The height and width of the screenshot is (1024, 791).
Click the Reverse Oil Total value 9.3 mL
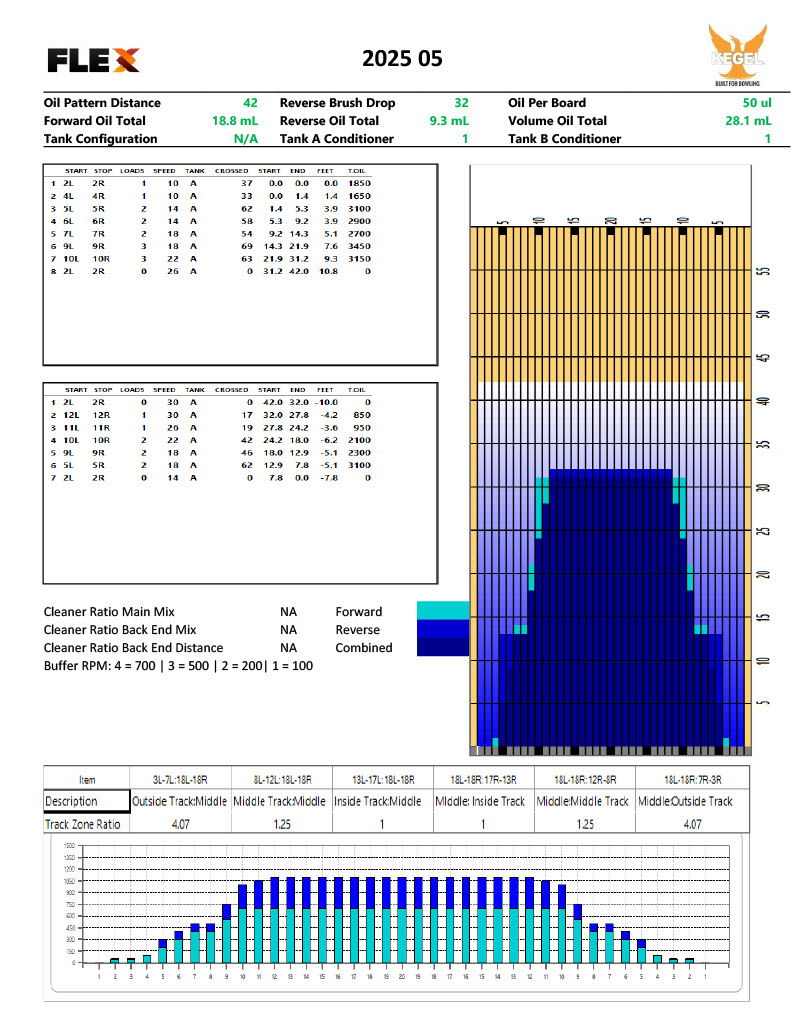(449, 121)
